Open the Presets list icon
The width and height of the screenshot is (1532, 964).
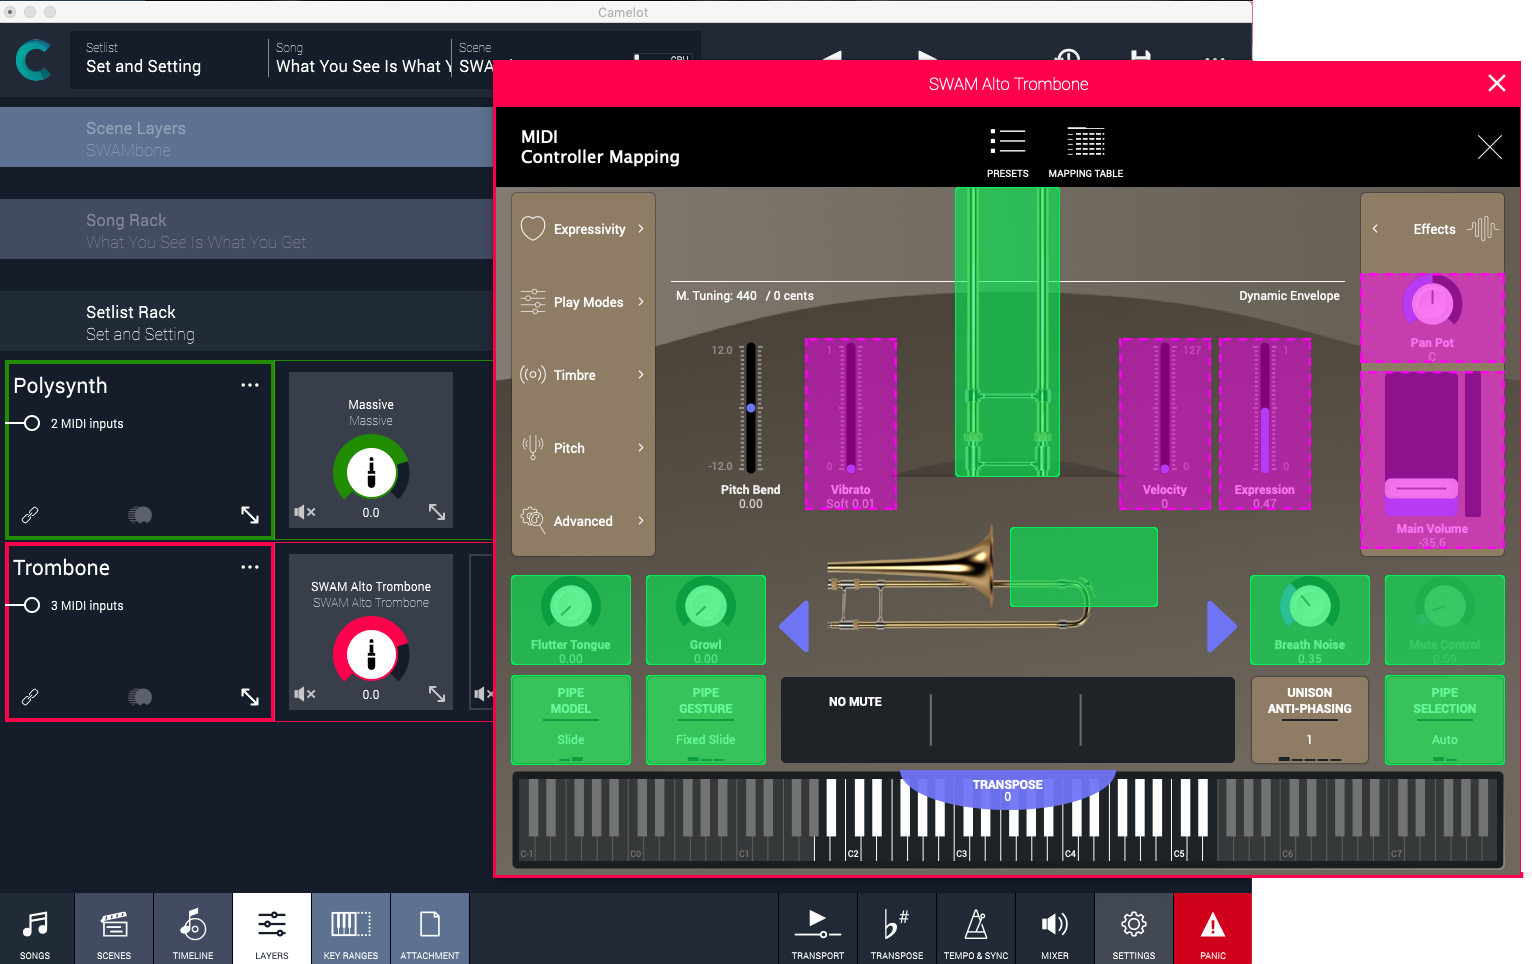pos(1007,142)
